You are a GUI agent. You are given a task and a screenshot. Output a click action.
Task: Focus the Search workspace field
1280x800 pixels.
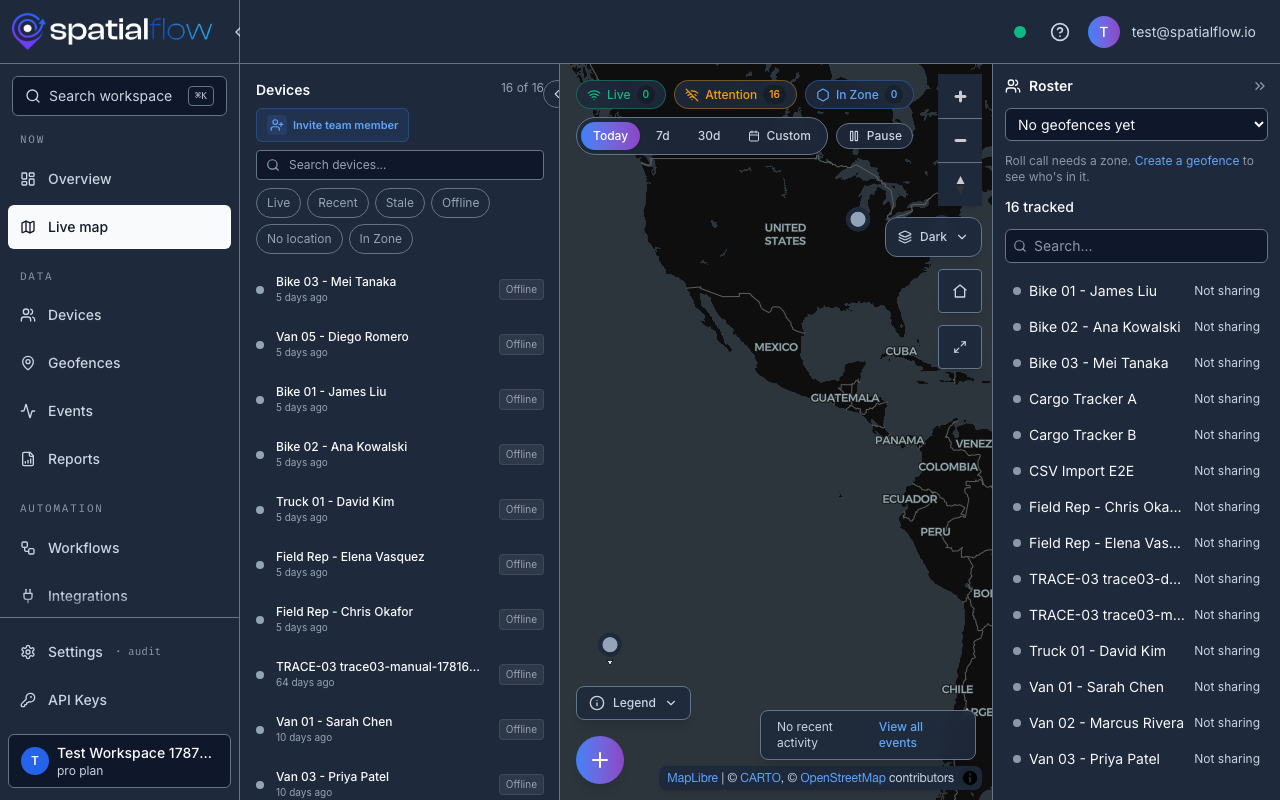pos(119,96)
